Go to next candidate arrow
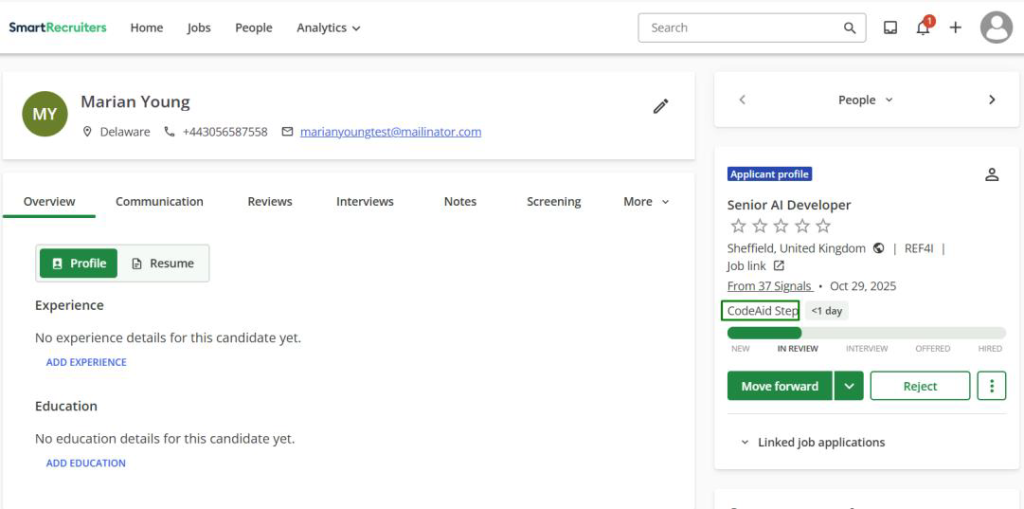1024x509 pixels. point(991,100)
